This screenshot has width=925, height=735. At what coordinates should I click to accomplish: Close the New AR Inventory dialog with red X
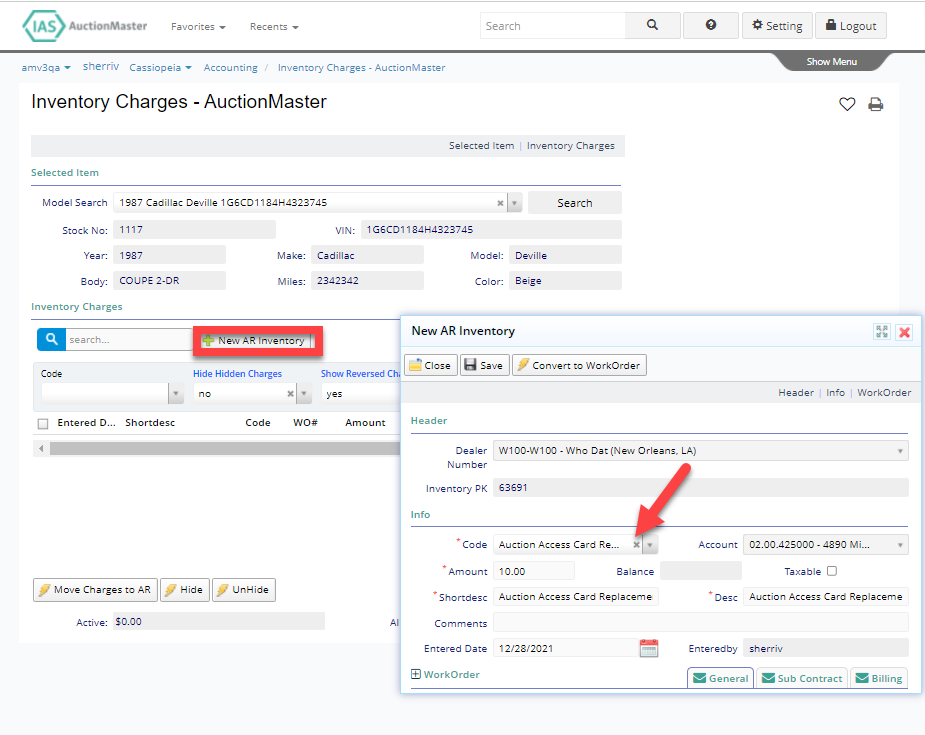point(904,332)
